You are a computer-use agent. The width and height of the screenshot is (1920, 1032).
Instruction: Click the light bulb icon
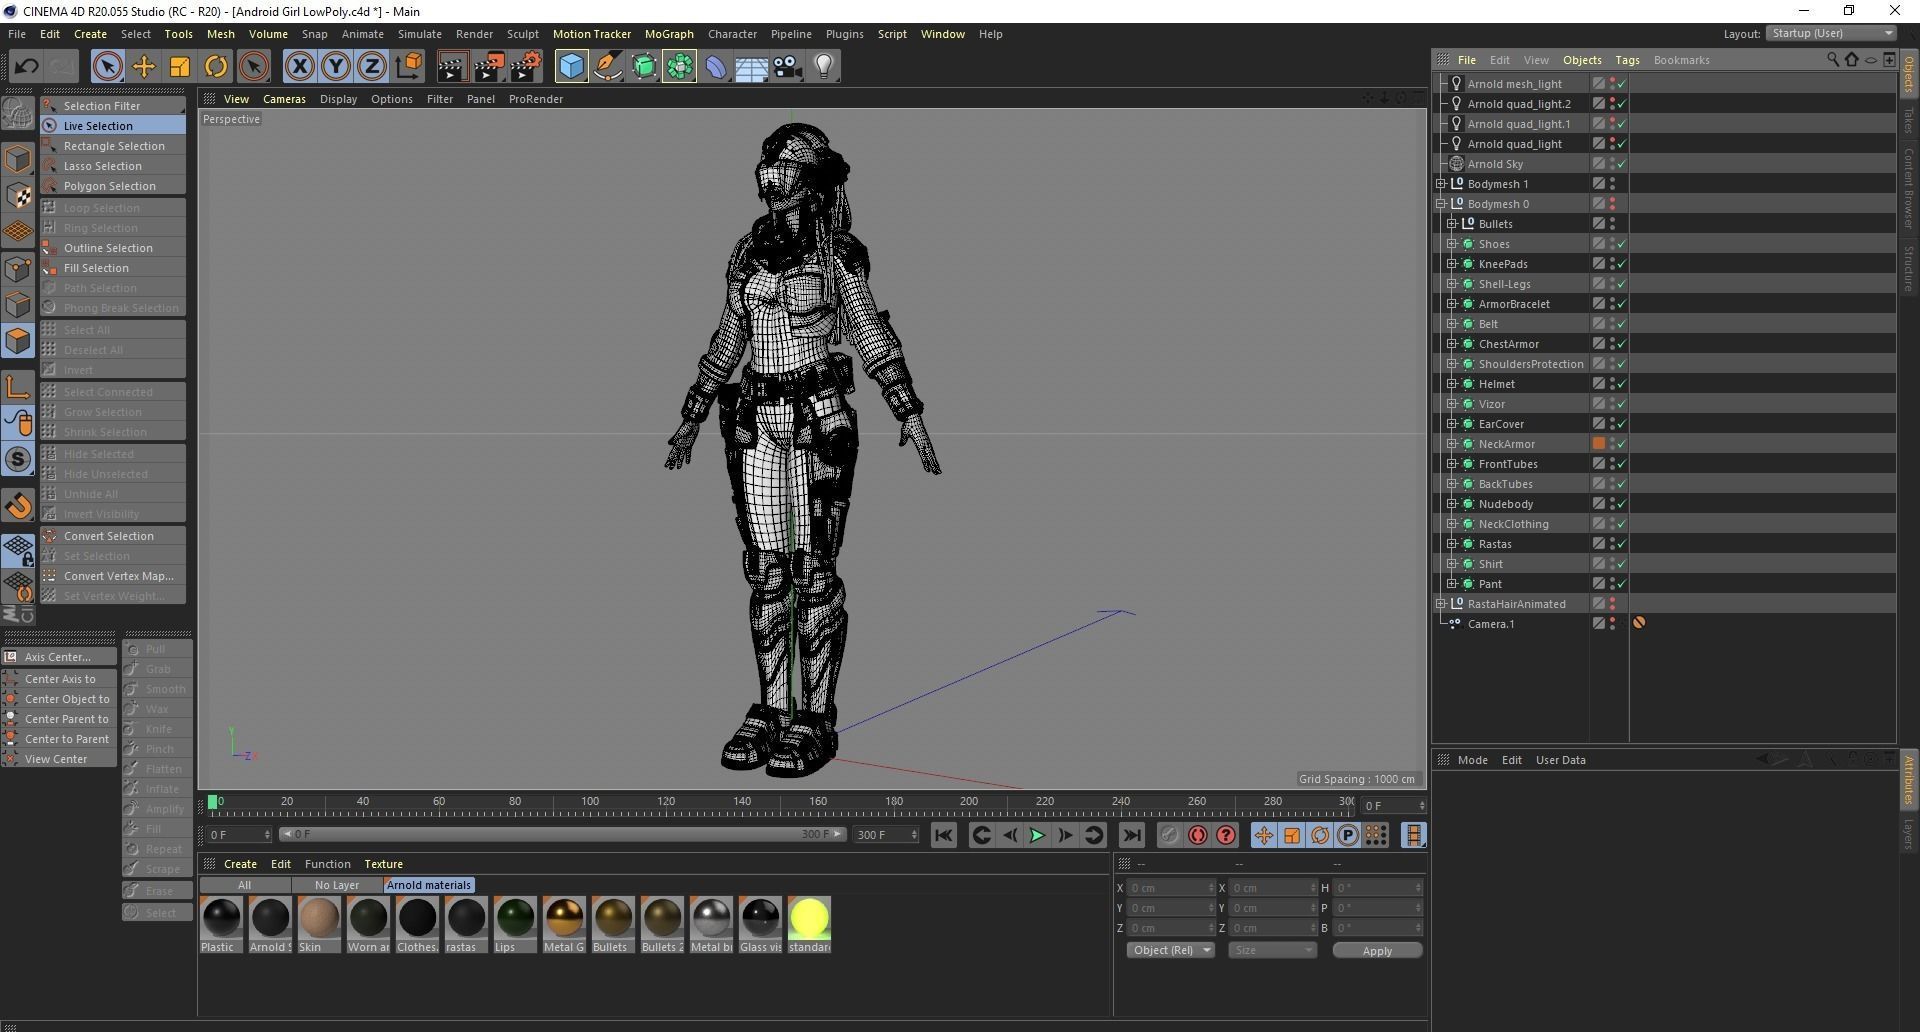824,67
